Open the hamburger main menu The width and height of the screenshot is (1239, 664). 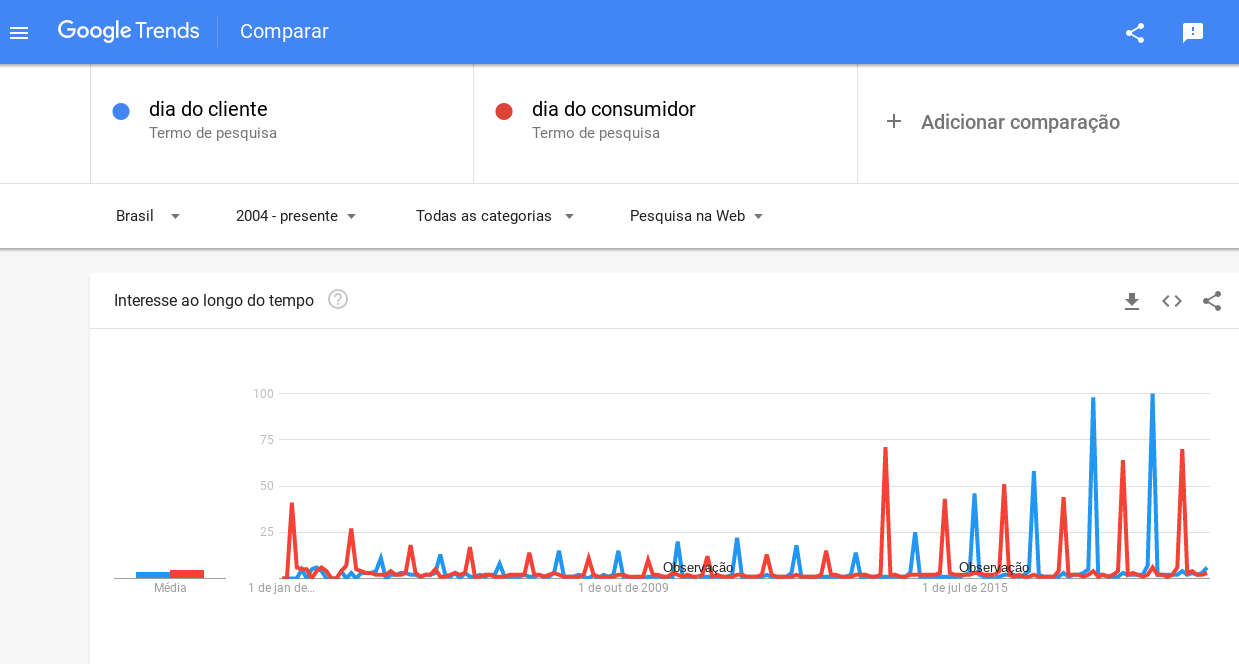[x=19, y=32]
